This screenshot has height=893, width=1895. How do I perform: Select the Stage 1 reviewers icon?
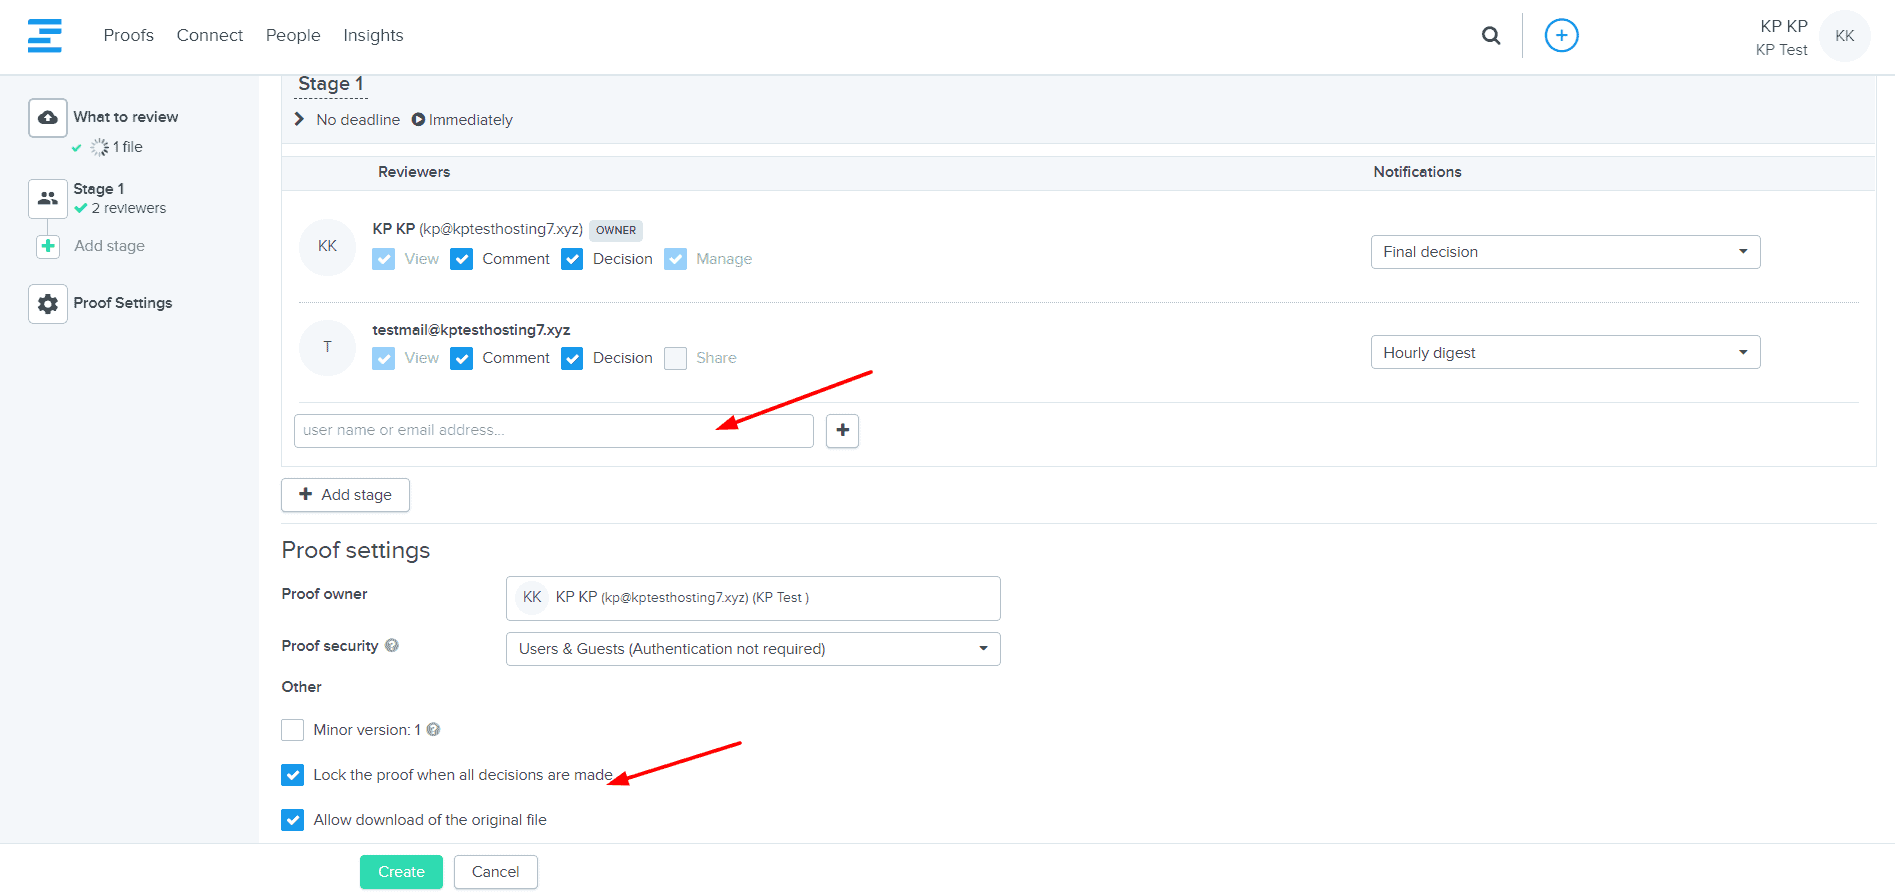[48, 198]
